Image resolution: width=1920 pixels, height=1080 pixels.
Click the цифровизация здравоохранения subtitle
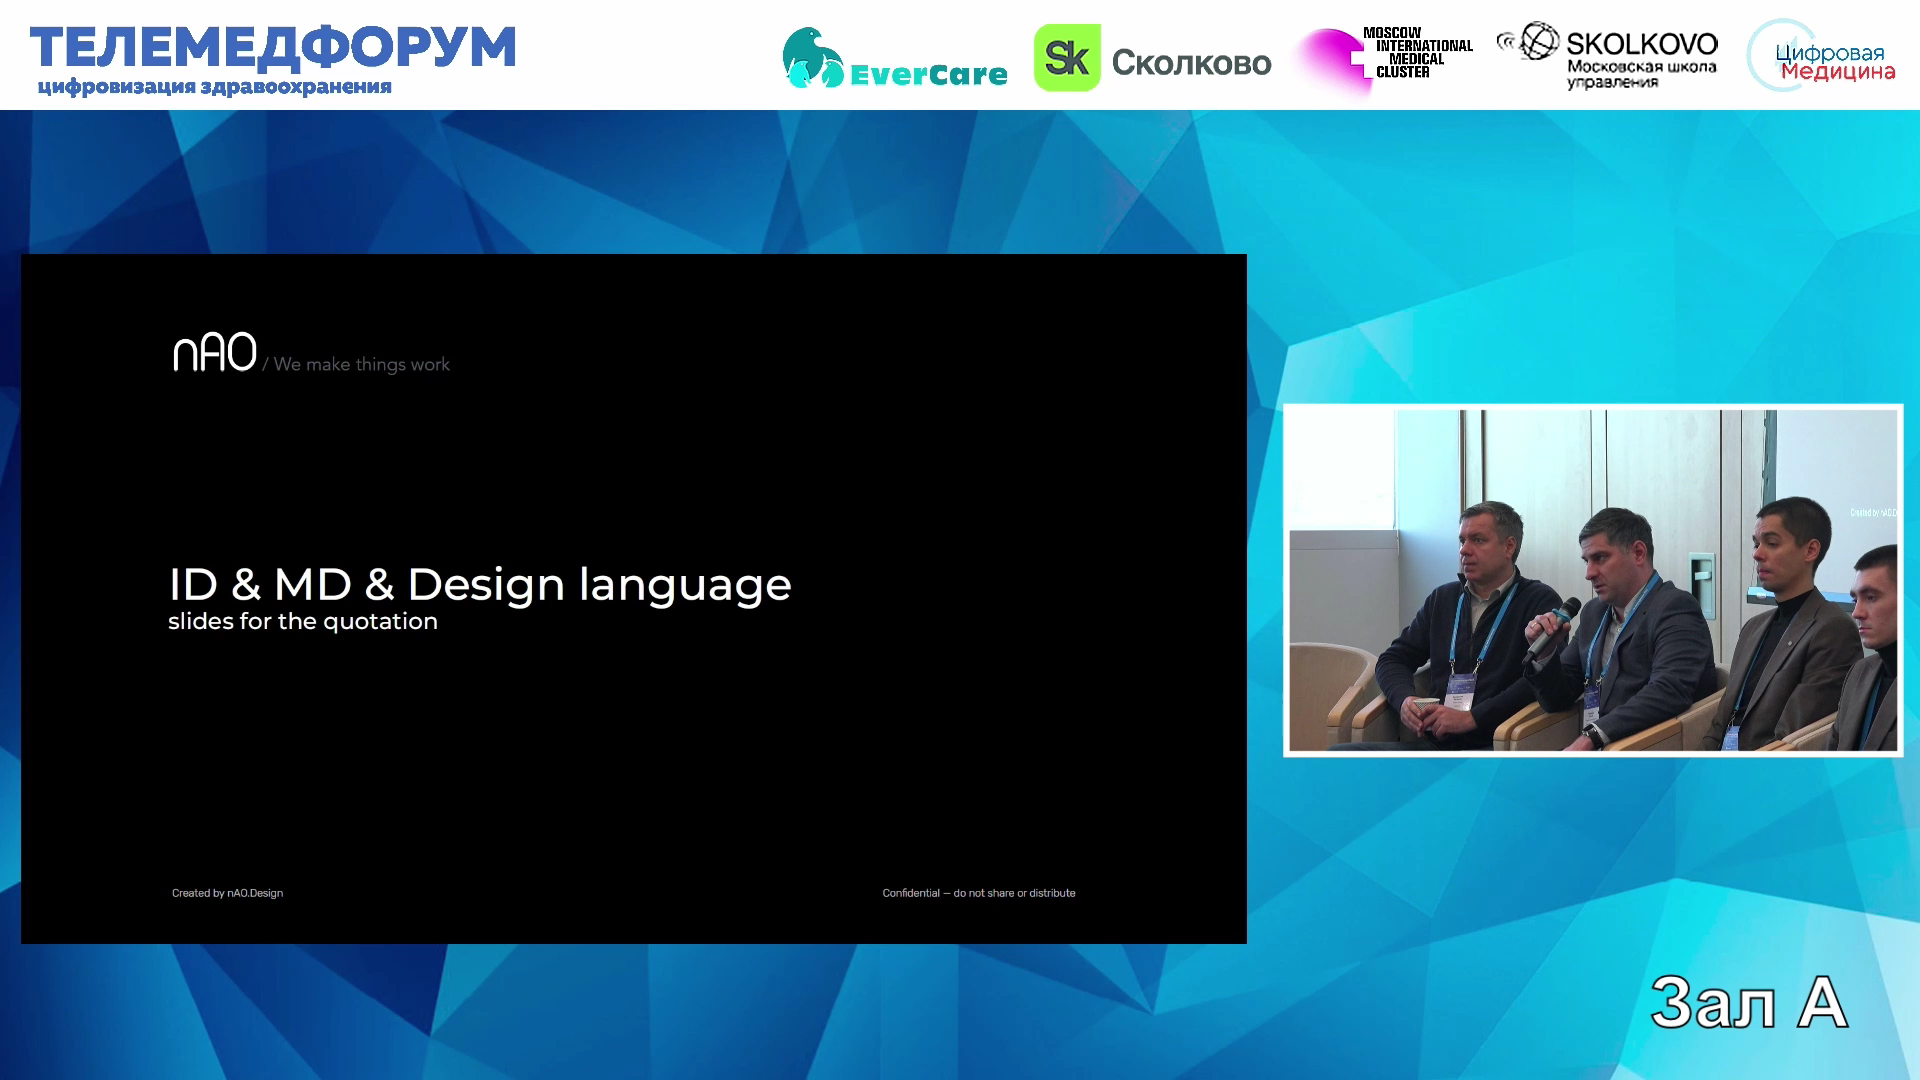pos(214,87)
